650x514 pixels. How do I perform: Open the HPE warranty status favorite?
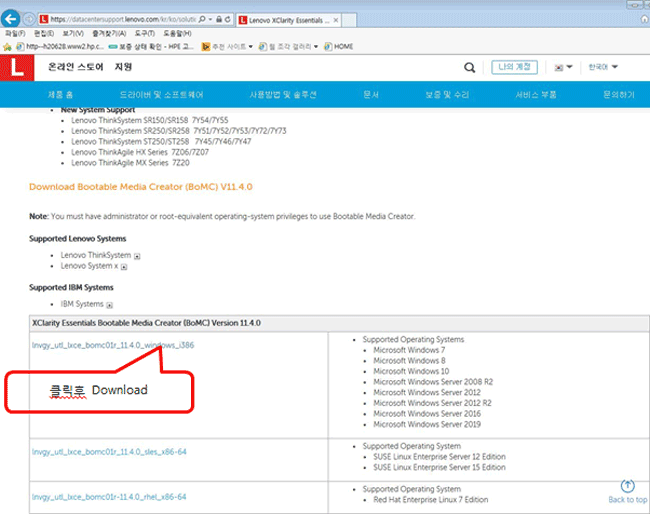tap(151, 46)
